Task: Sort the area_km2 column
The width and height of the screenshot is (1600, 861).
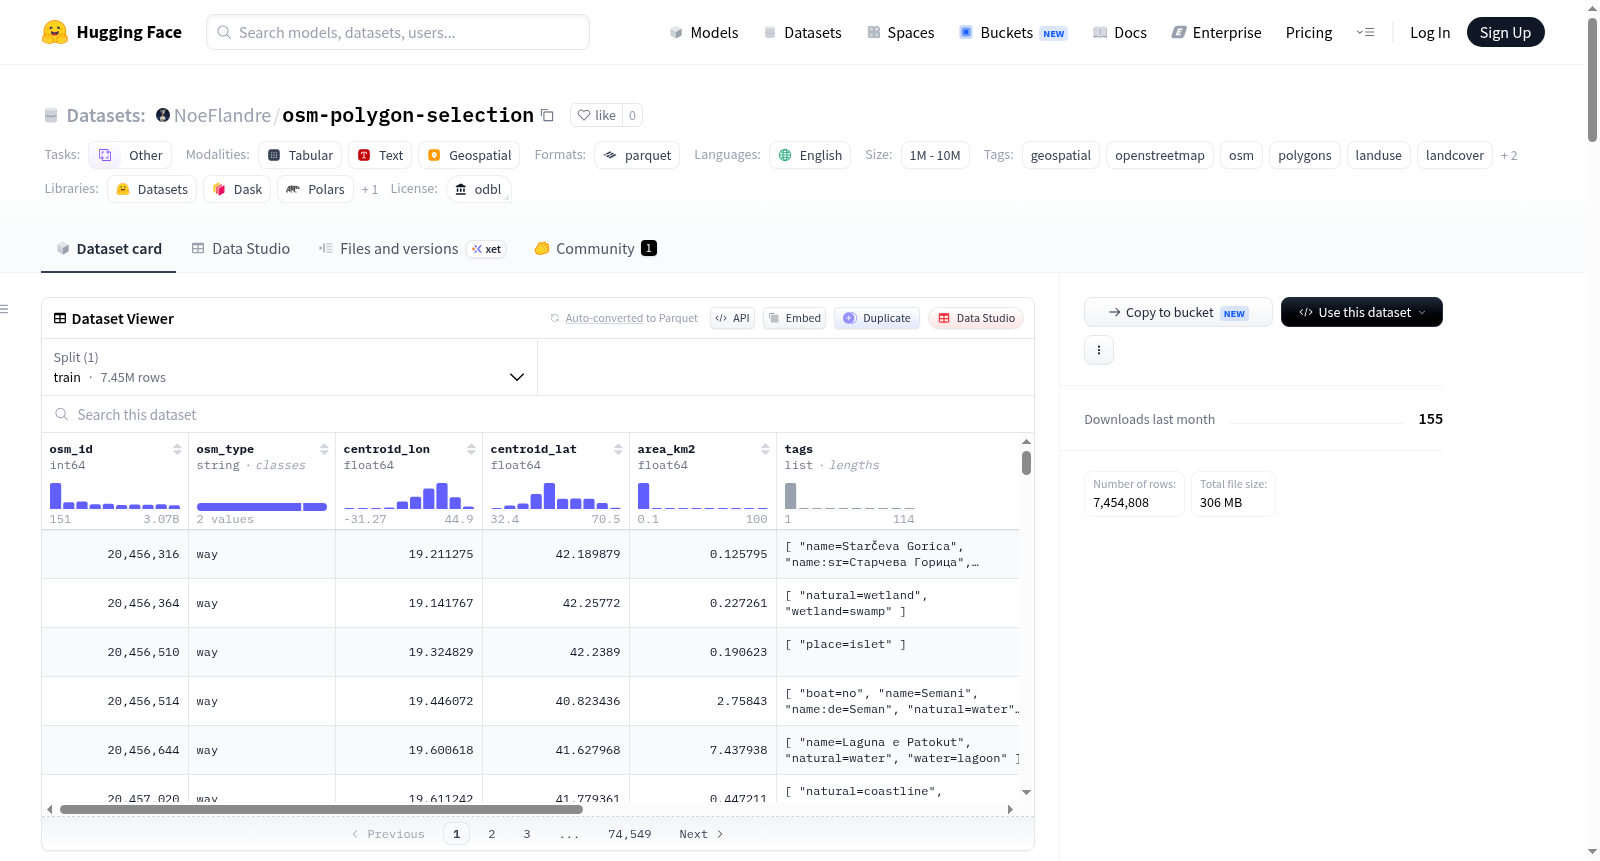Action: [765, 449]
